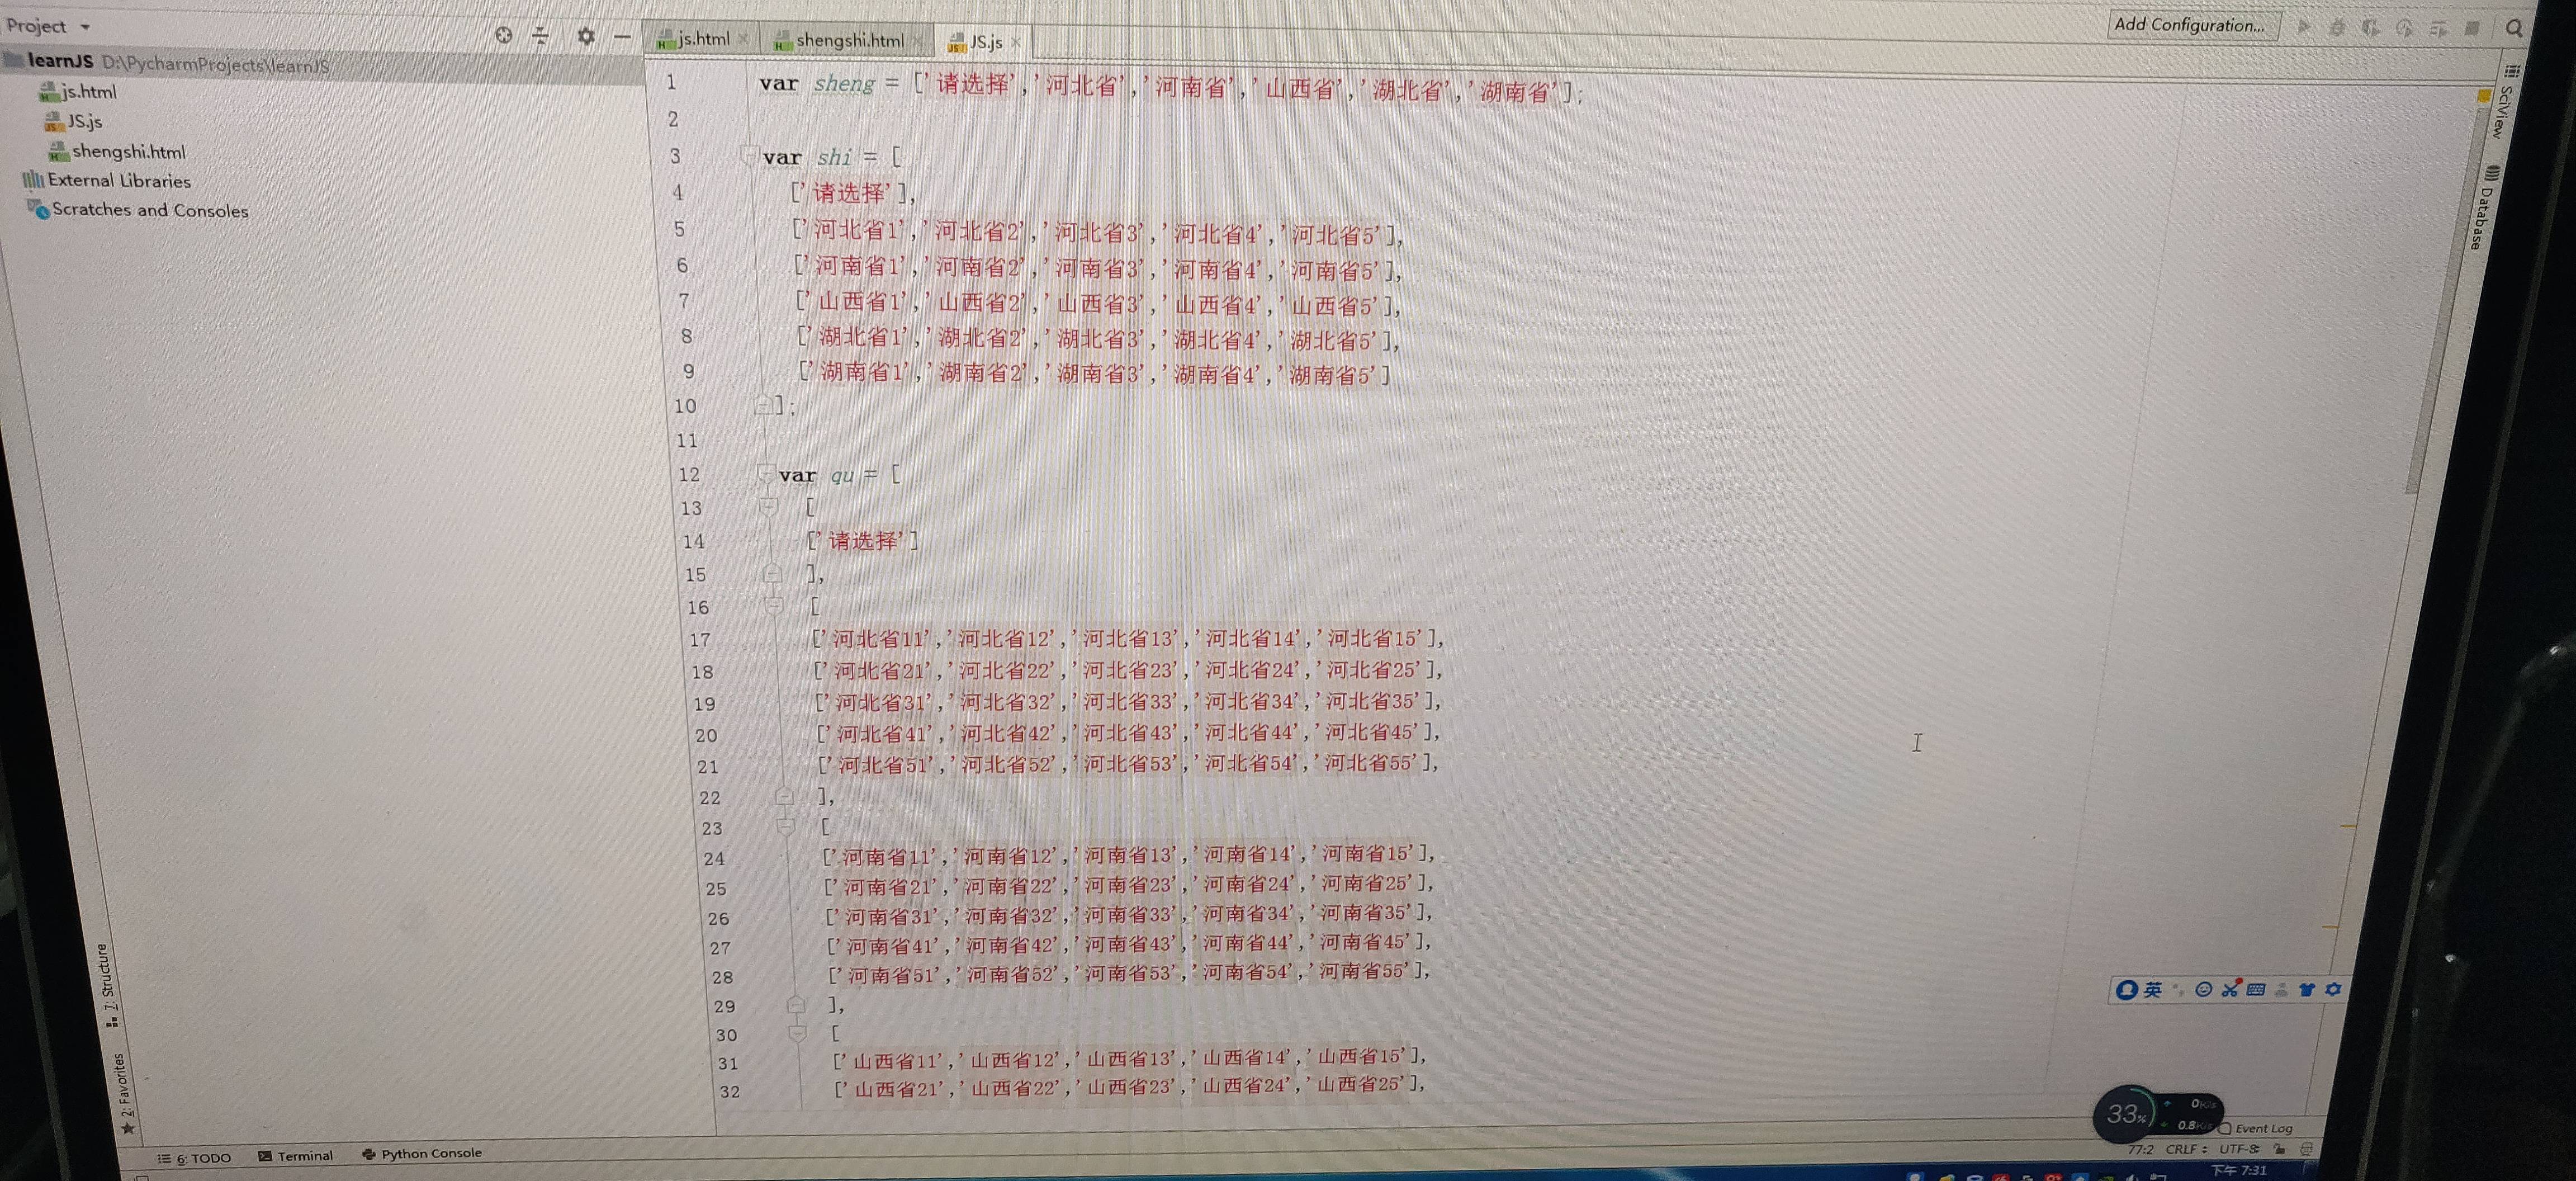Switch to the shengshi.html tab
Viewport: 2576px width, 1181px height.
pos(849,40)
